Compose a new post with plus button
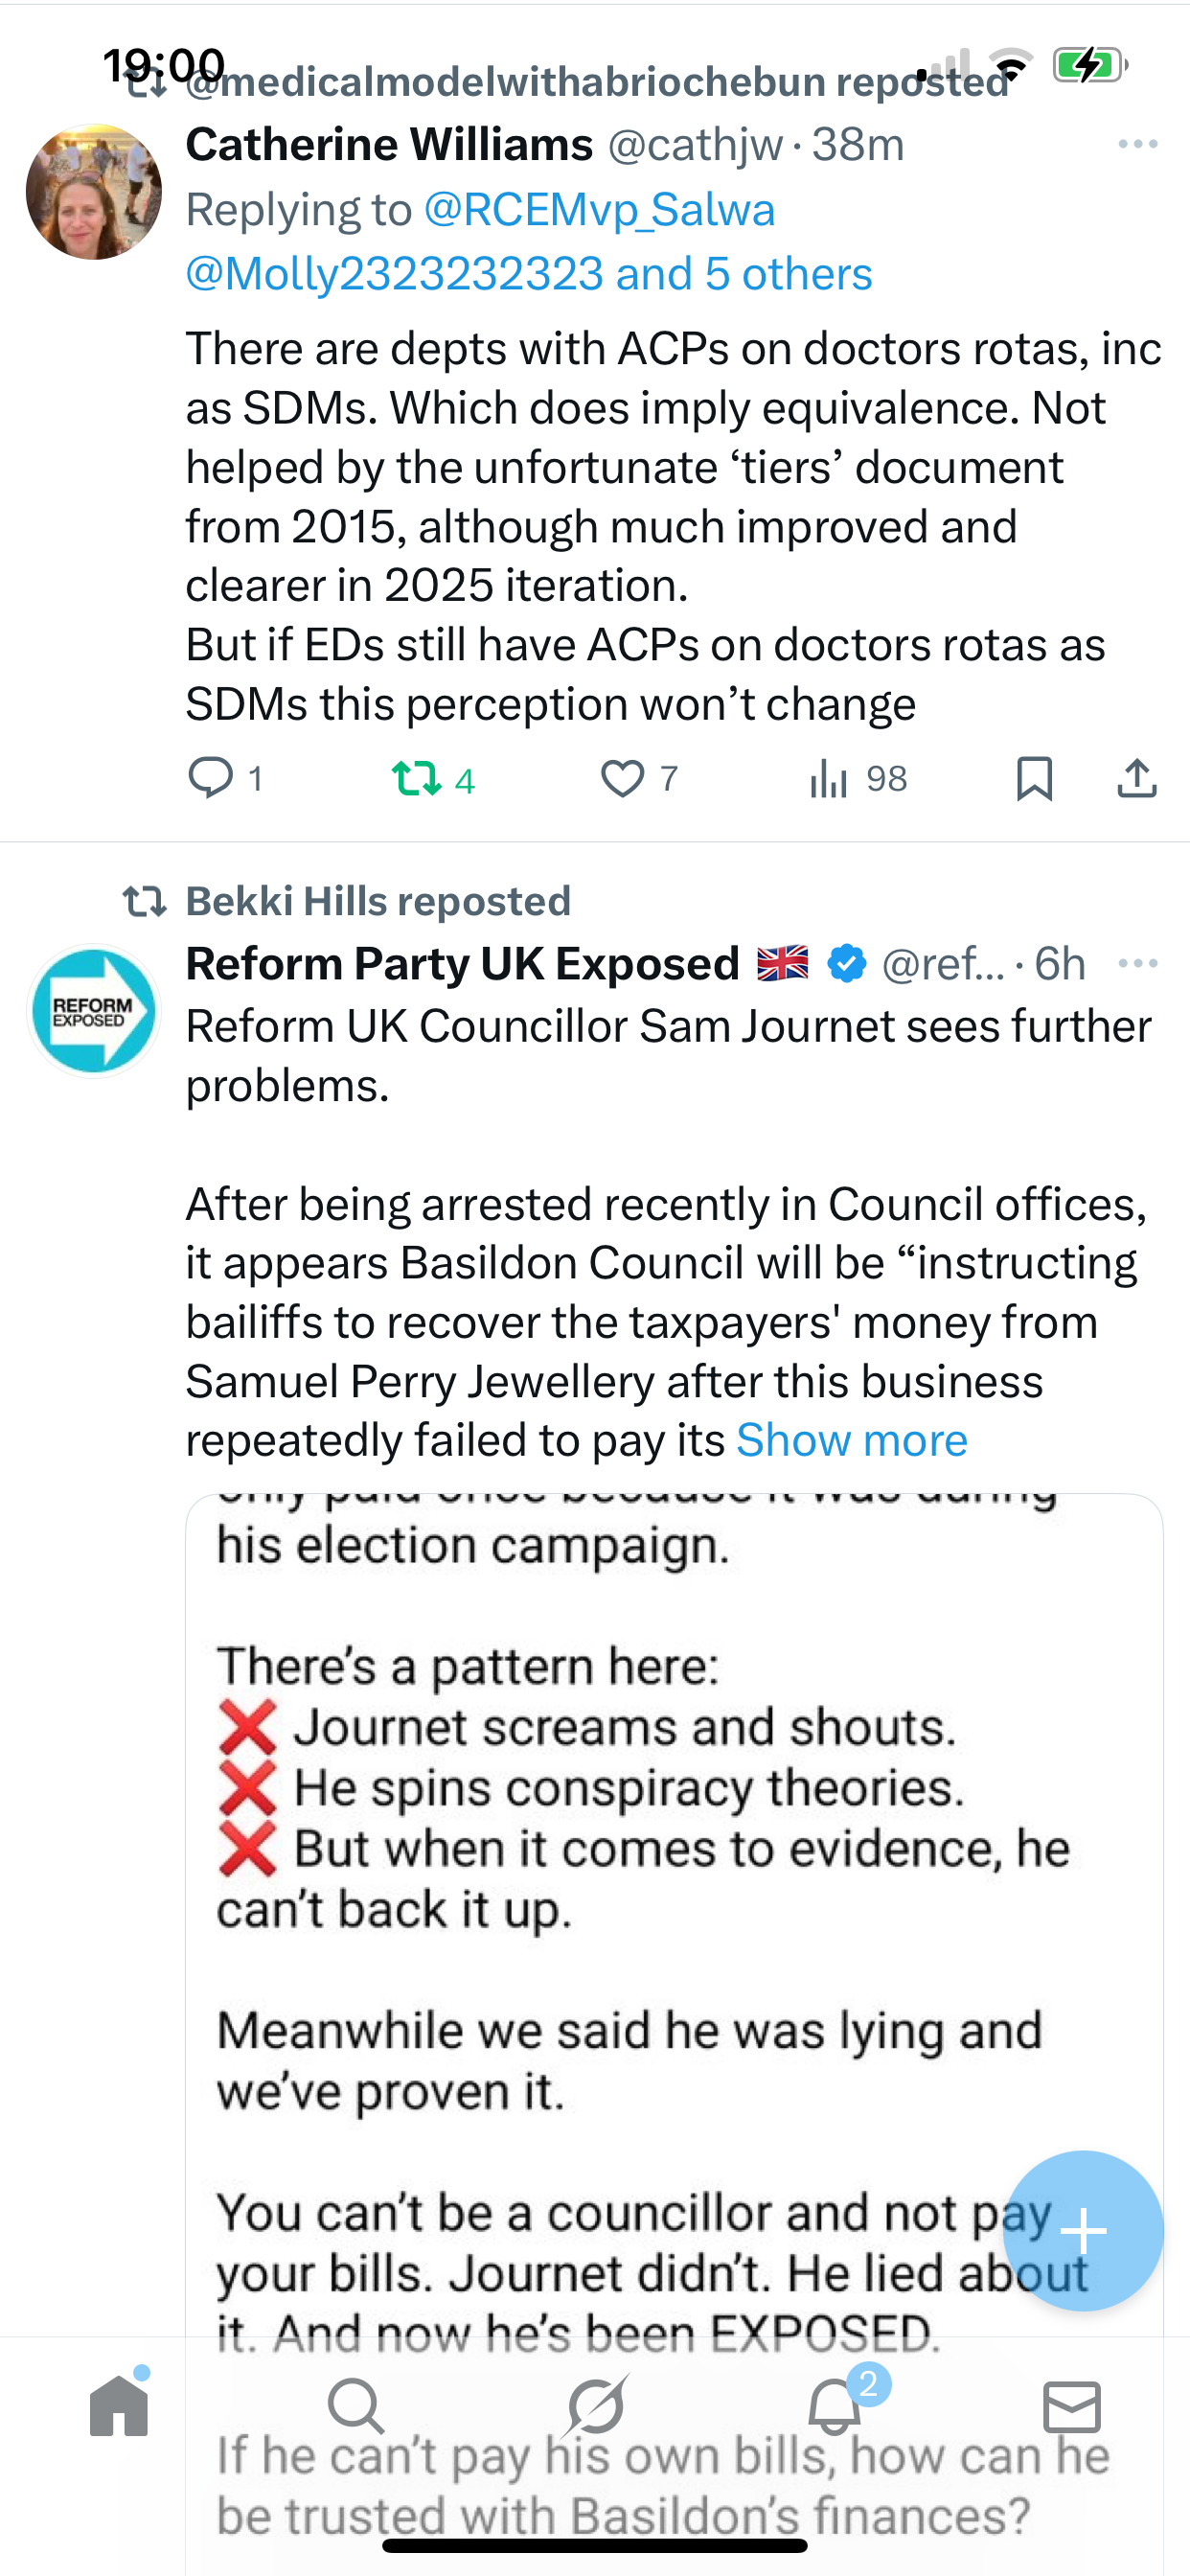Viewport: 1190px width, 2576px height. (1083, 2230)
